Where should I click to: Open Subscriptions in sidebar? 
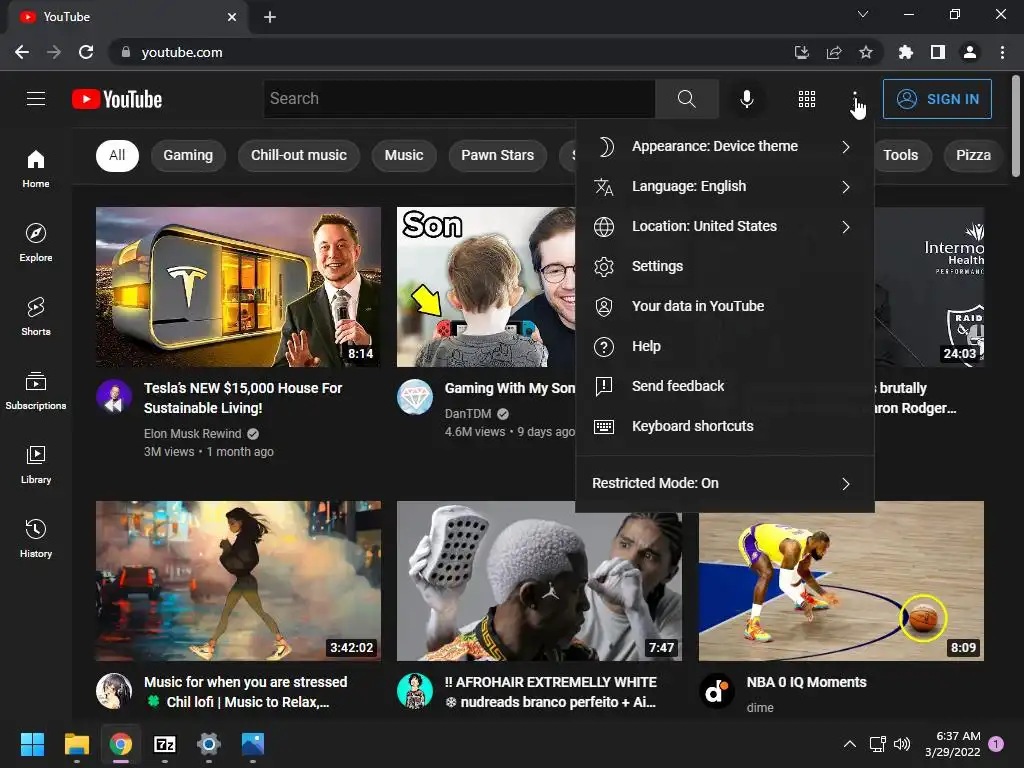36,391
